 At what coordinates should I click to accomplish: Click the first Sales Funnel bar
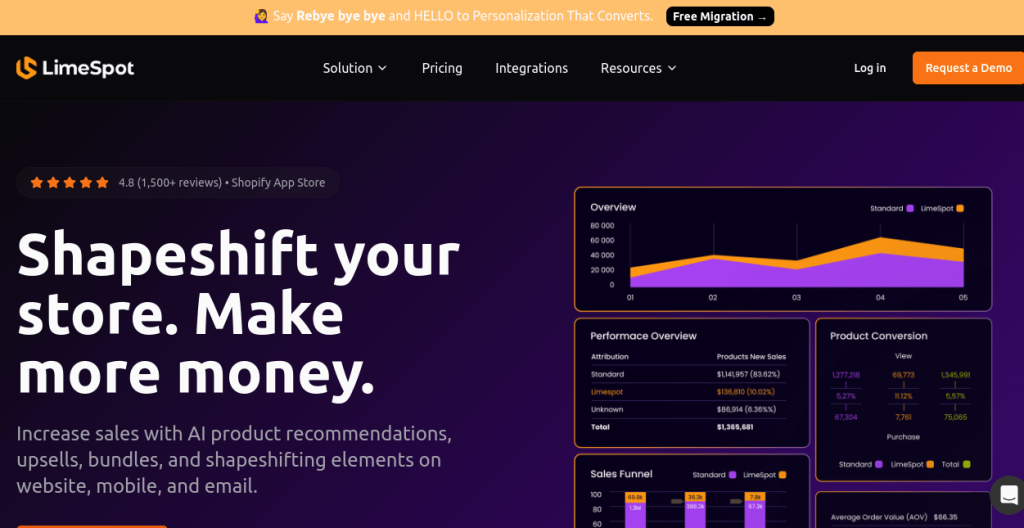tap(635, 510)
